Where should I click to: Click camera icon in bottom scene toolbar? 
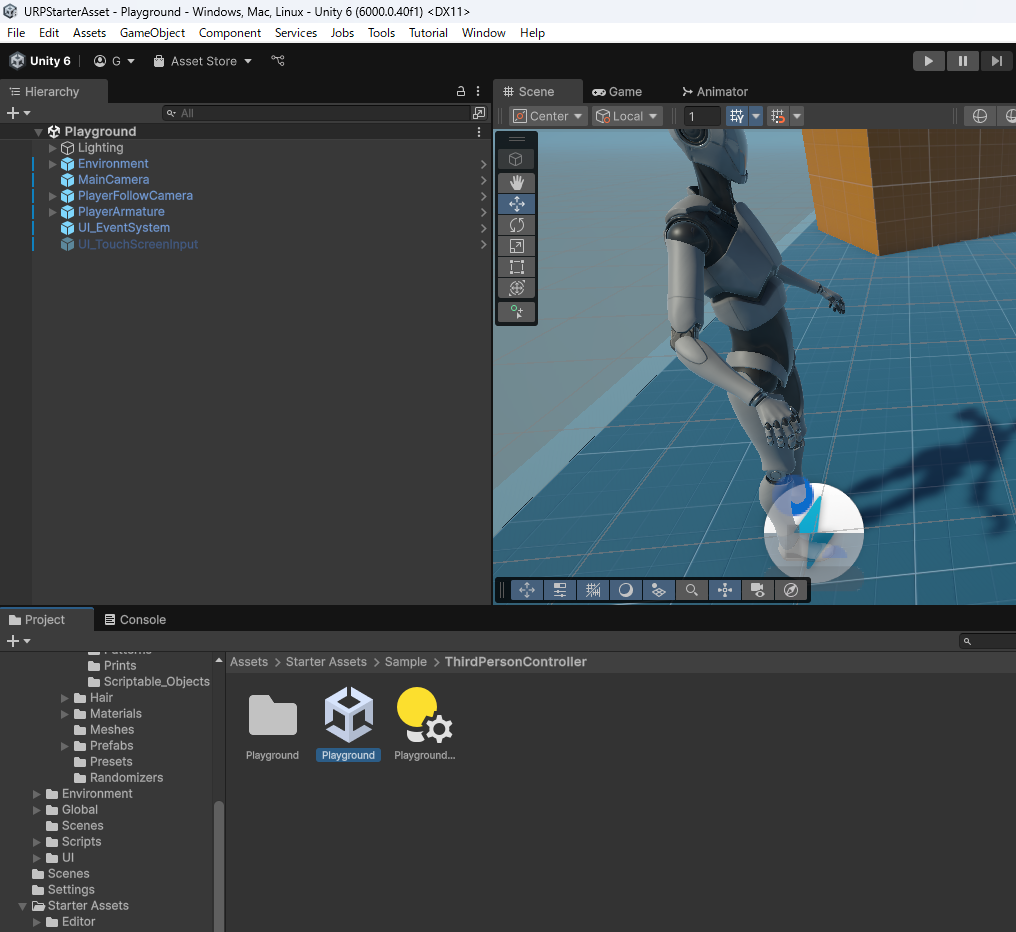tap(757, 590)
